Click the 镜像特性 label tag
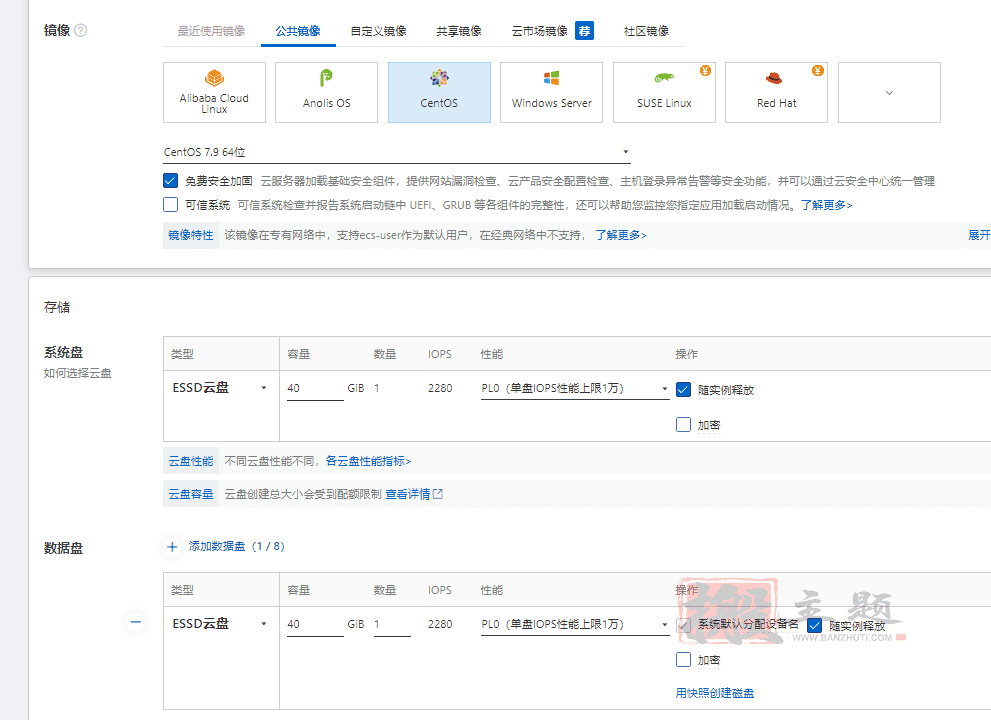991x720 pixels. (x=191, y=235)
